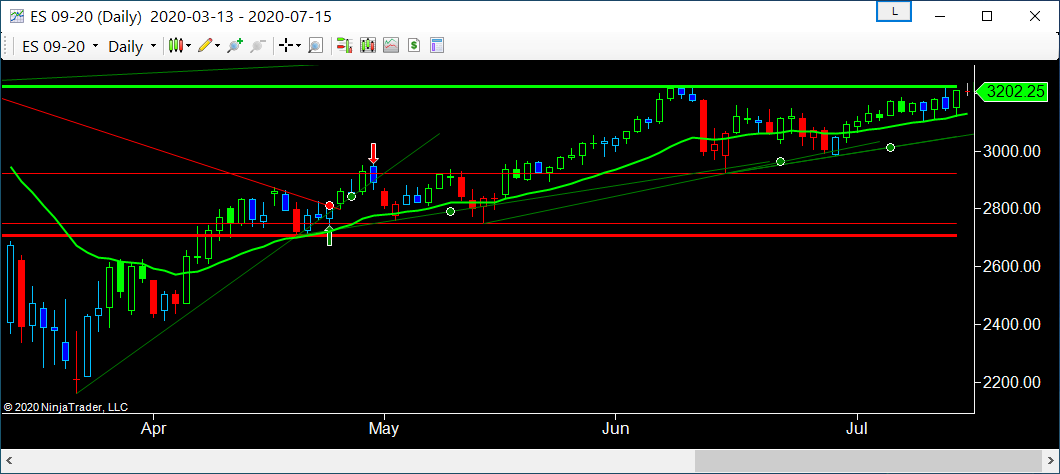Click the chart window icon in title bar

[16, 16]
